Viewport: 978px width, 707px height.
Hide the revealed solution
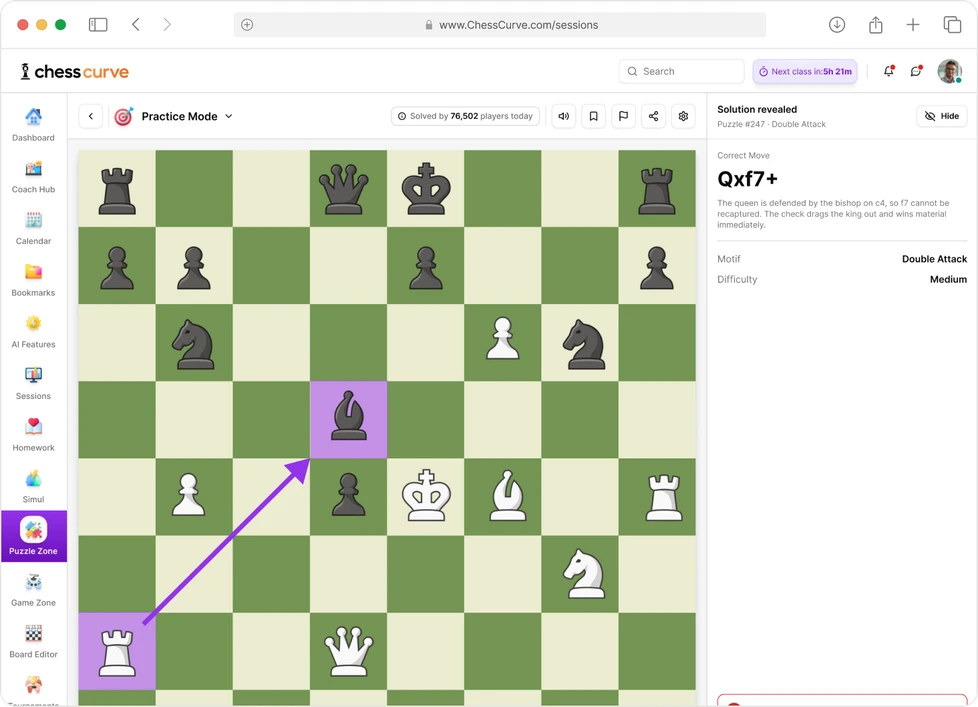click(942, 116)
